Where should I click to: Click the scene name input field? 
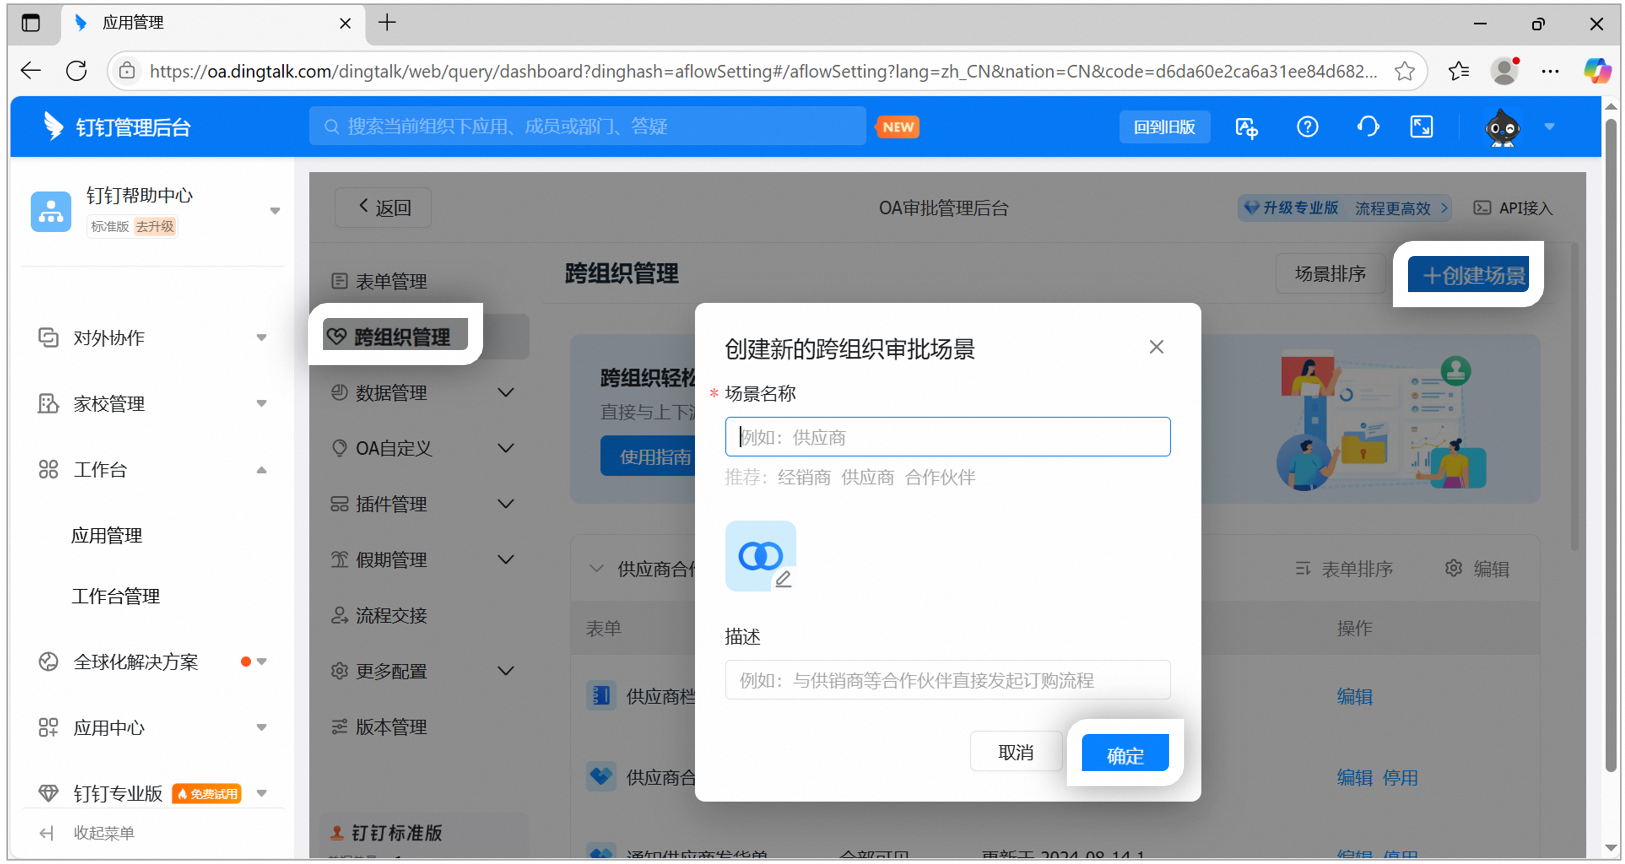(x=947, y=437)
